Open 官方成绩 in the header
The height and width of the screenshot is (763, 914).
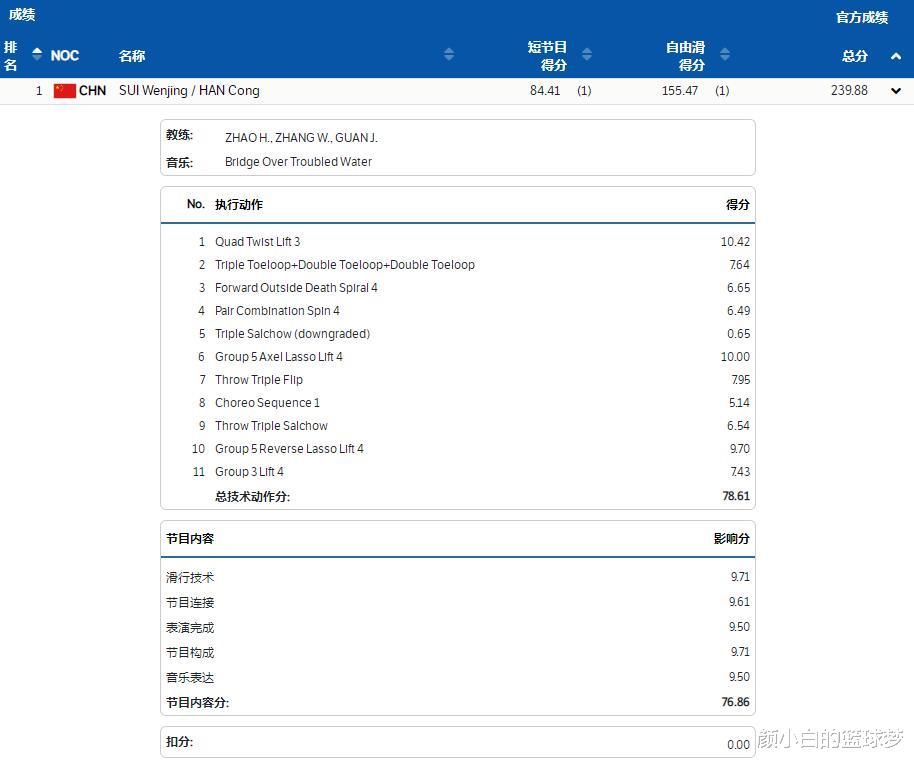tap(862, 17)
